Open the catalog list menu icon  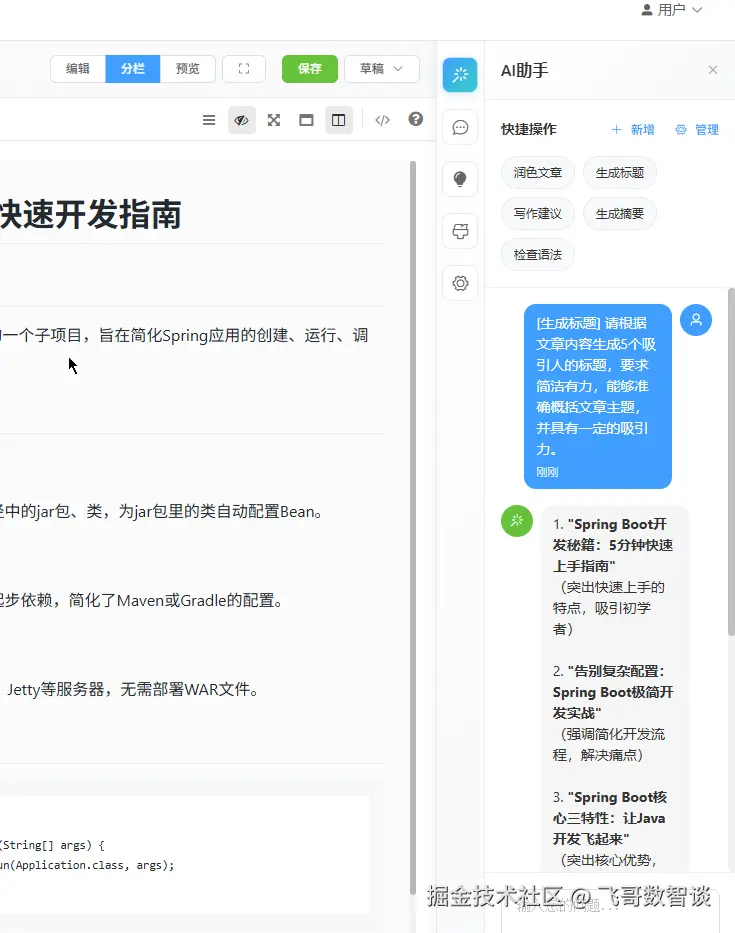pyautogui.click(x=209, y=120)
